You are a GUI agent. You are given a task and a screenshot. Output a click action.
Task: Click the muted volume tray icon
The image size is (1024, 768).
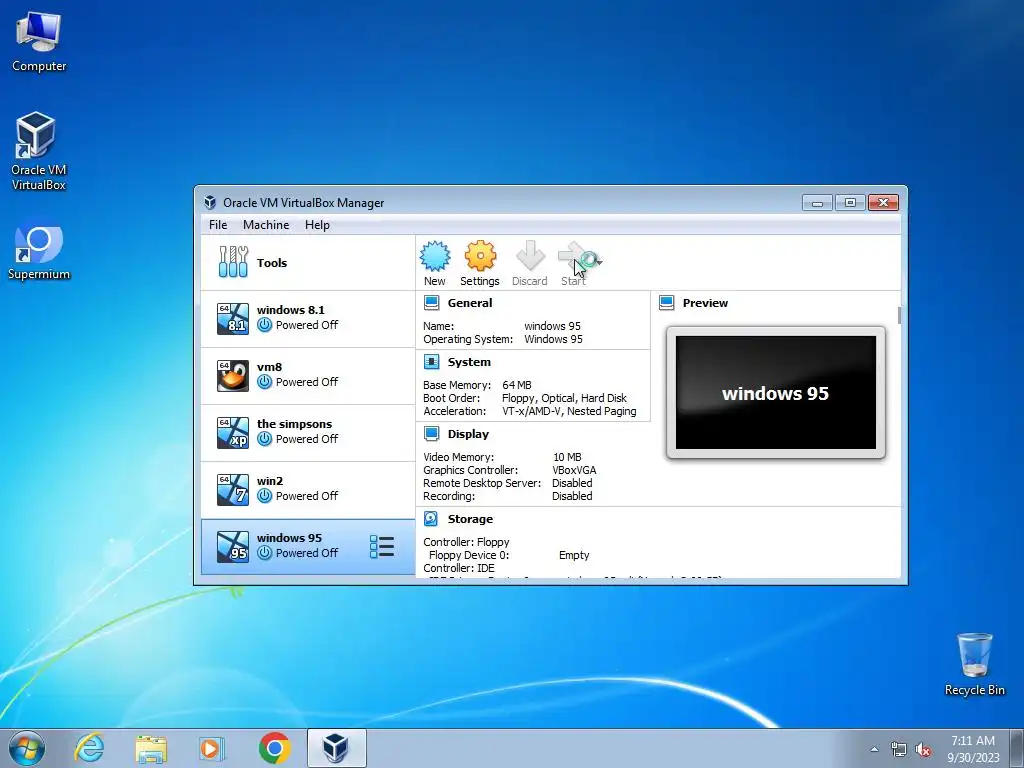click(x=923, y=749)
